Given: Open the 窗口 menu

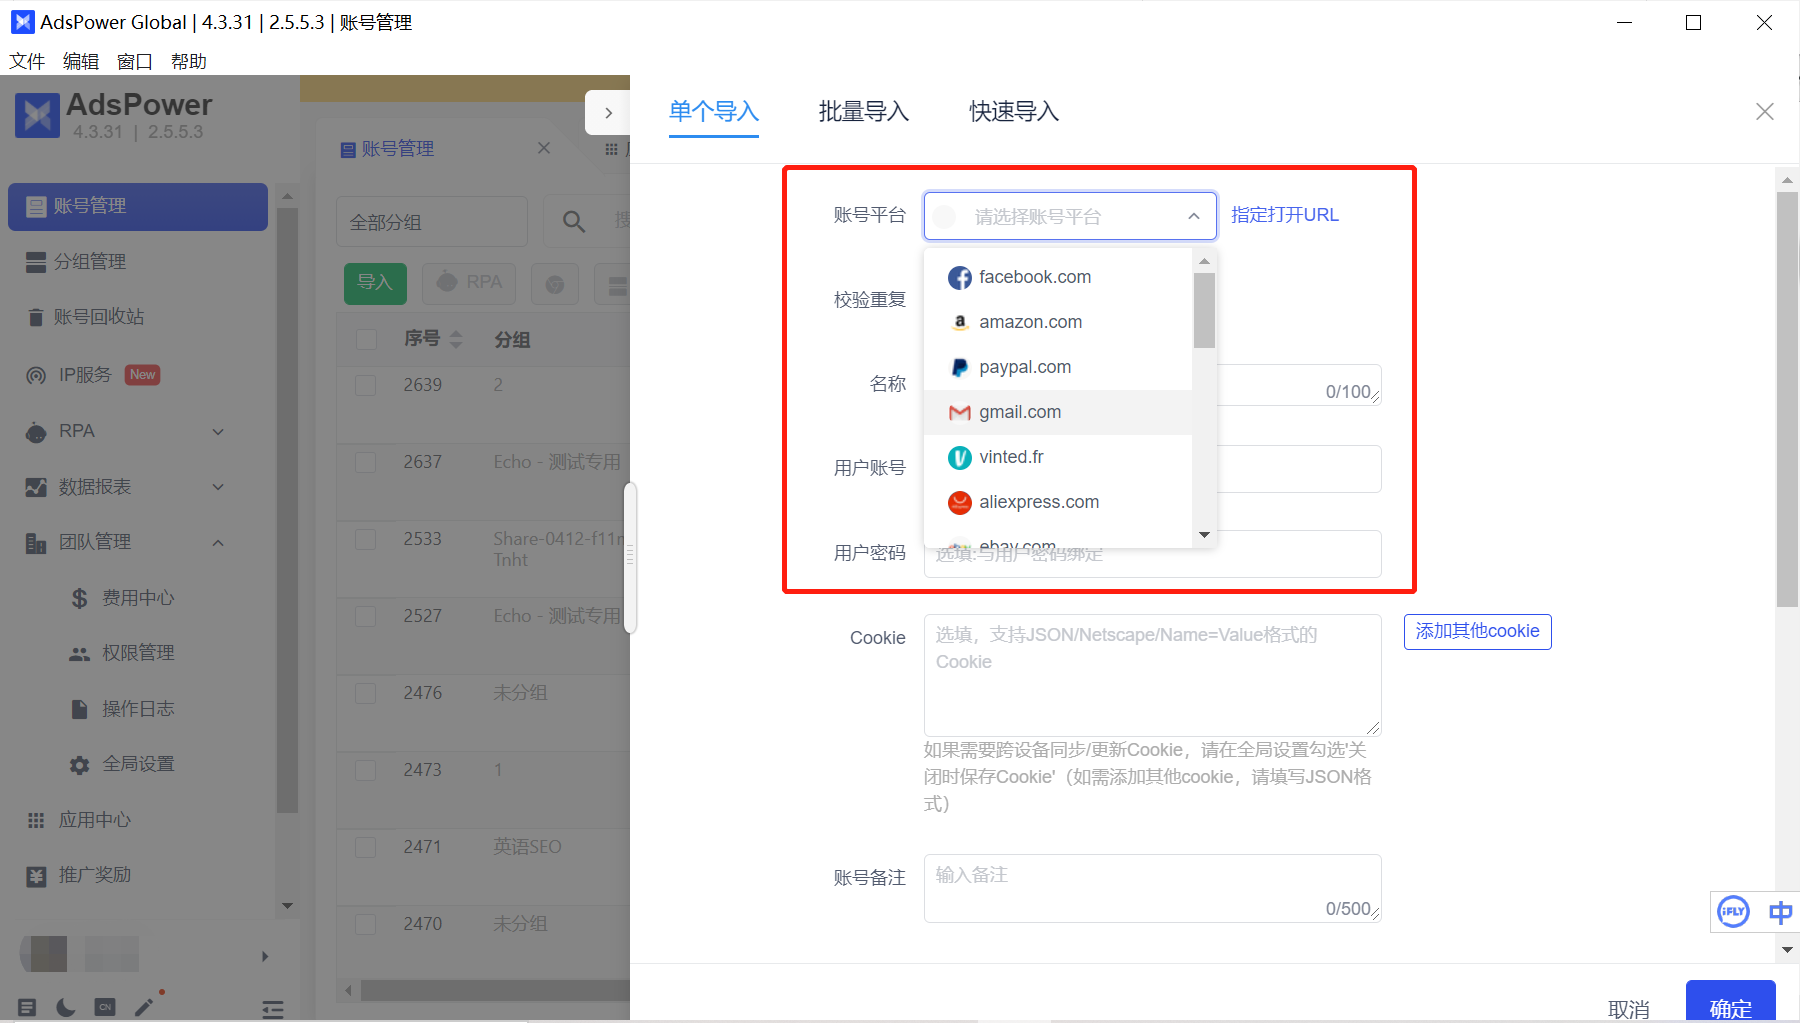Looking at the screenshot, I should coord(135,61).
